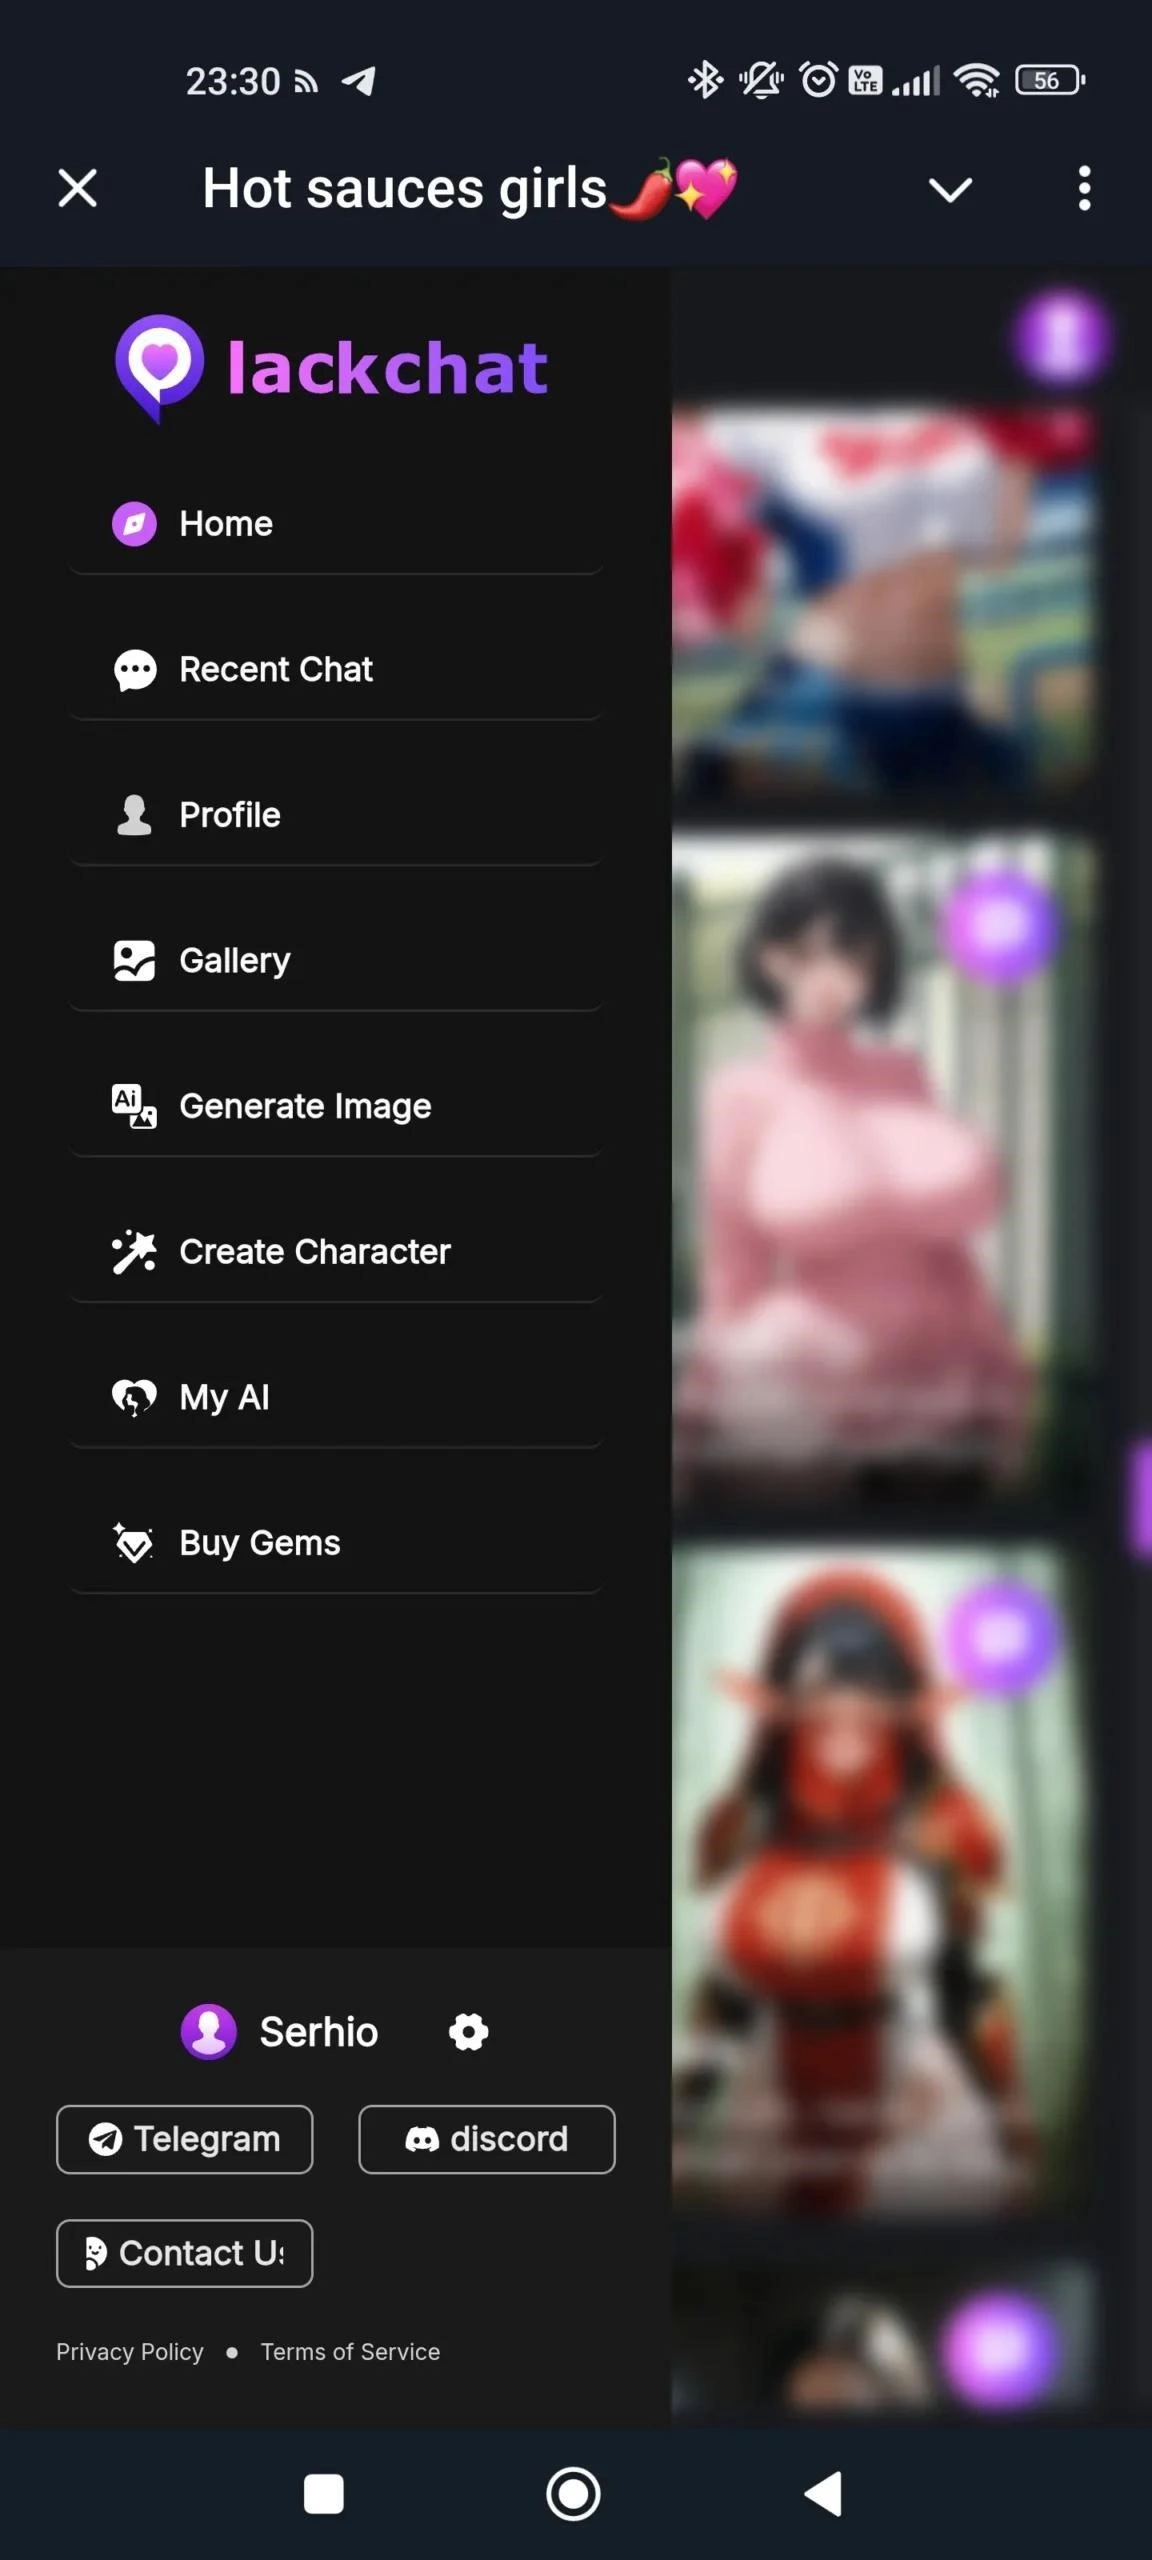1152x2560 pixels.
Task: Tap the Create Character wand icon
Action: [134, 1252]
